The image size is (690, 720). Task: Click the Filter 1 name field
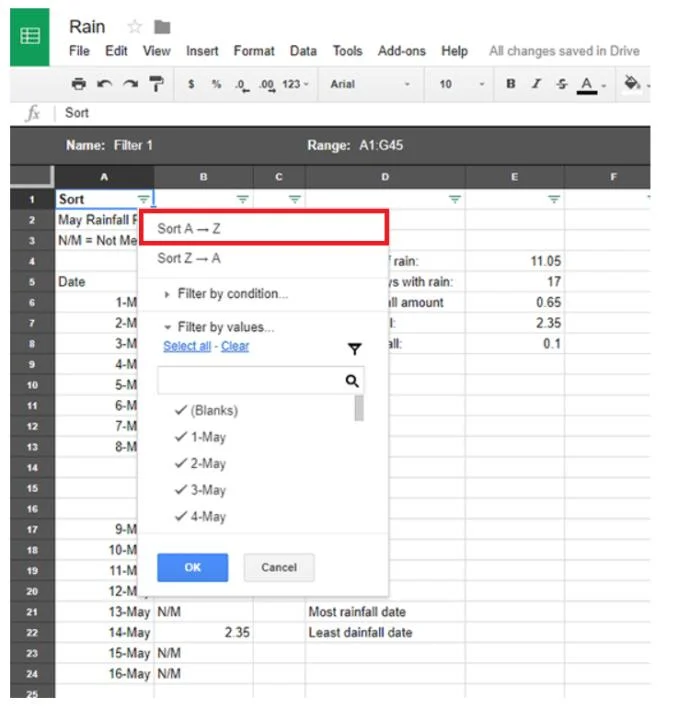133,145
